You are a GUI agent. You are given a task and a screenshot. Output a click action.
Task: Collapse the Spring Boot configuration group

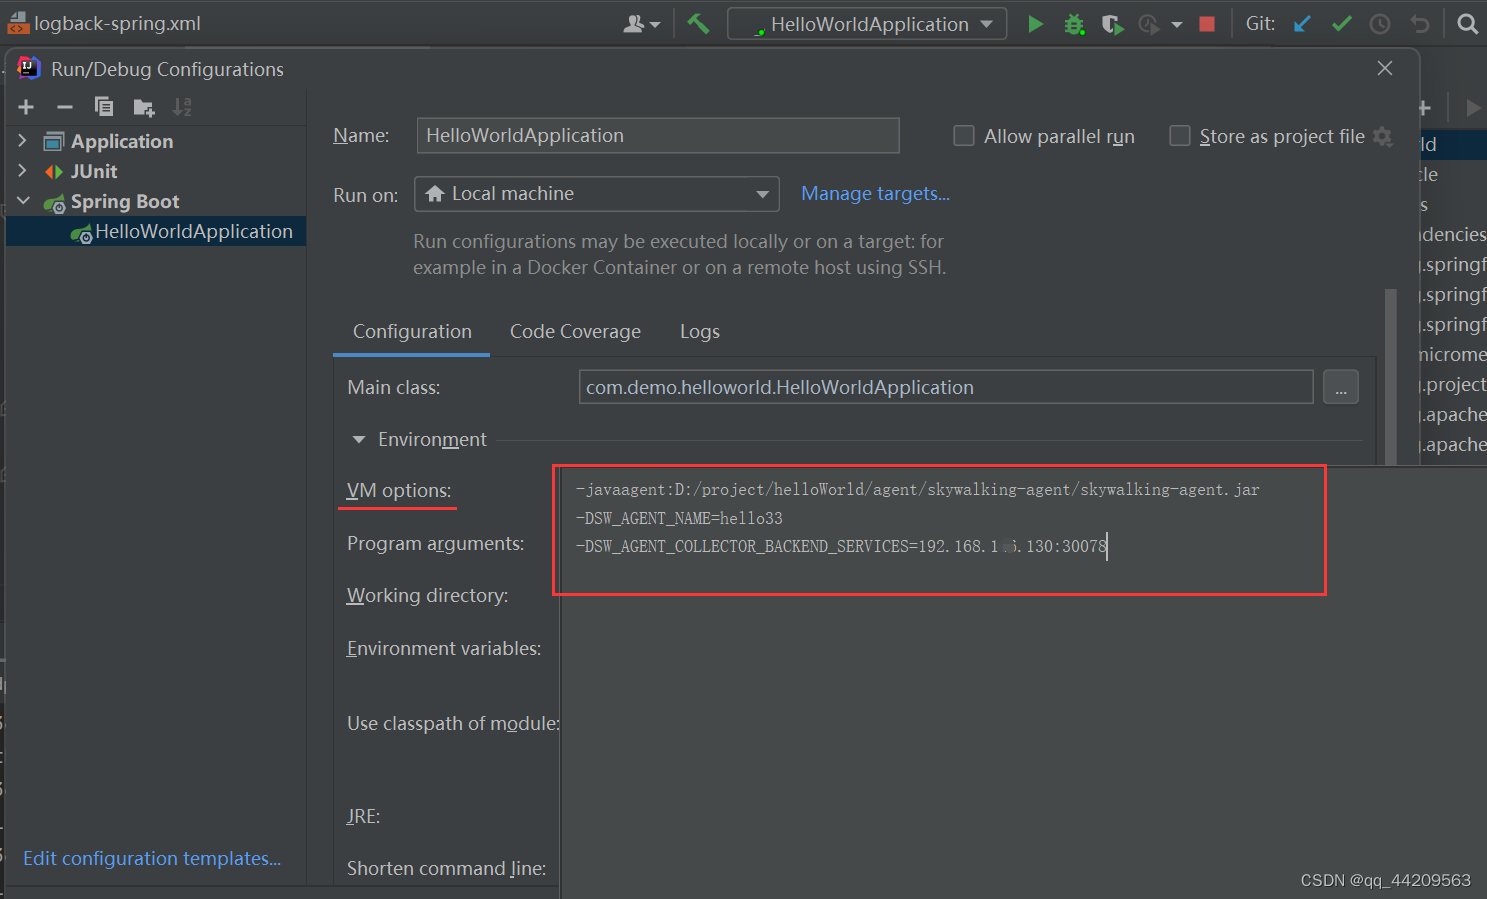[23, 201]
